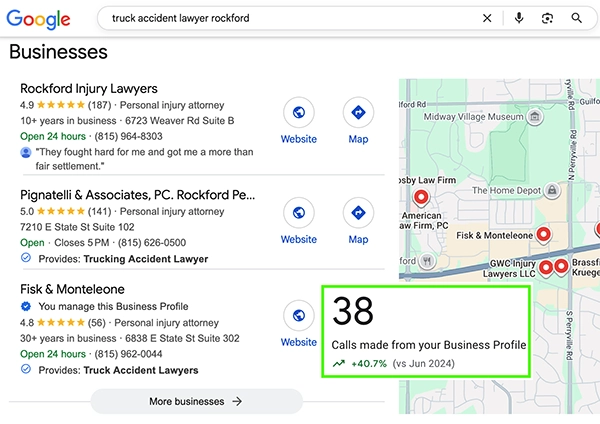
Task: Select the Brassfield Krueger map pin
Action: 561,266
